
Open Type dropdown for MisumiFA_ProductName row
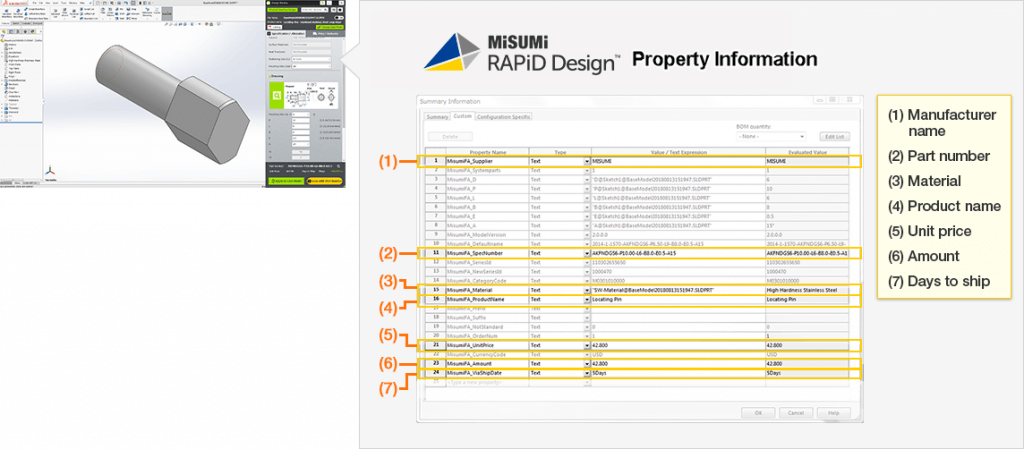tap(586, 299)
